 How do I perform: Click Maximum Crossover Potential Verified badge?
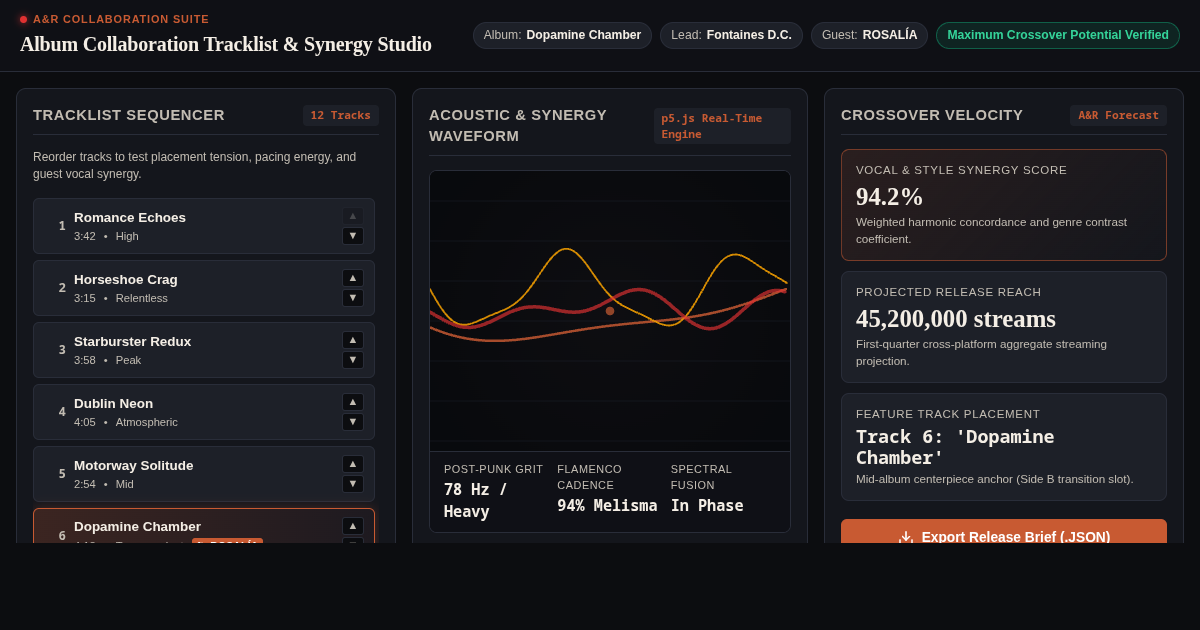point(1058,35)
